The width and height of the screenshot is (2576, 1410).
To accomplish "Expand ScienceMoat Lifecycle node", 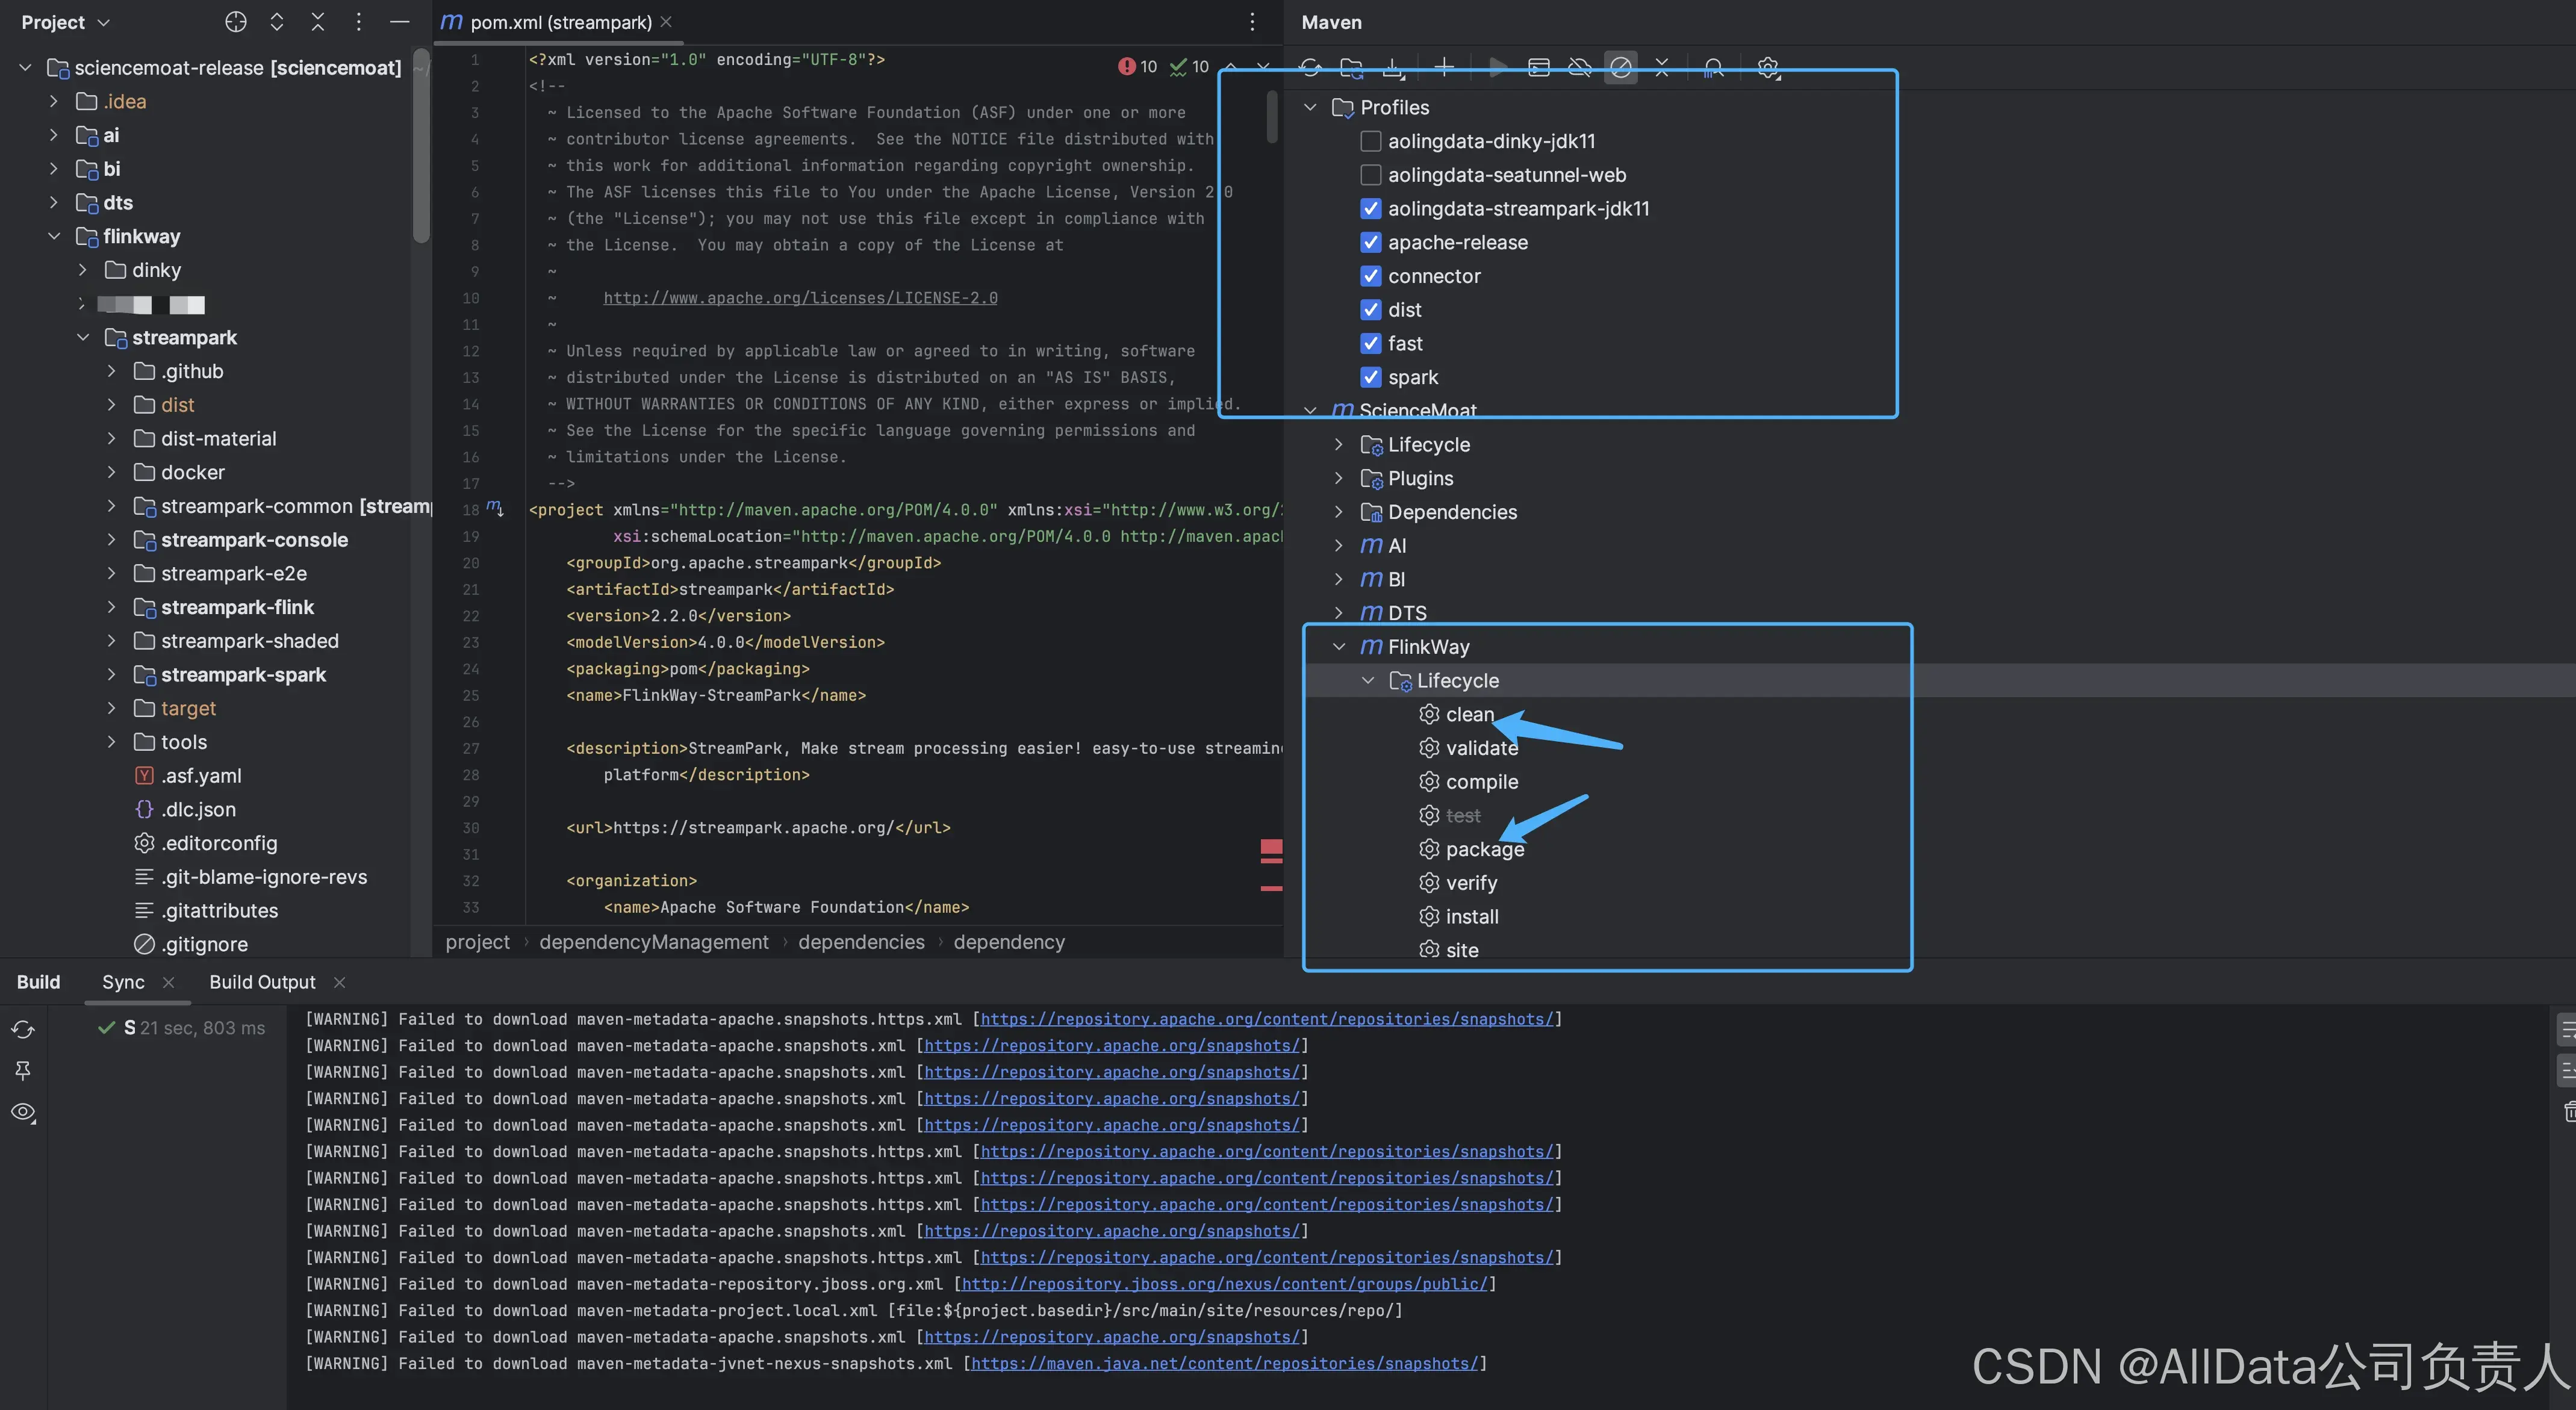I will pyautogui.click(x=1339, y=444).
